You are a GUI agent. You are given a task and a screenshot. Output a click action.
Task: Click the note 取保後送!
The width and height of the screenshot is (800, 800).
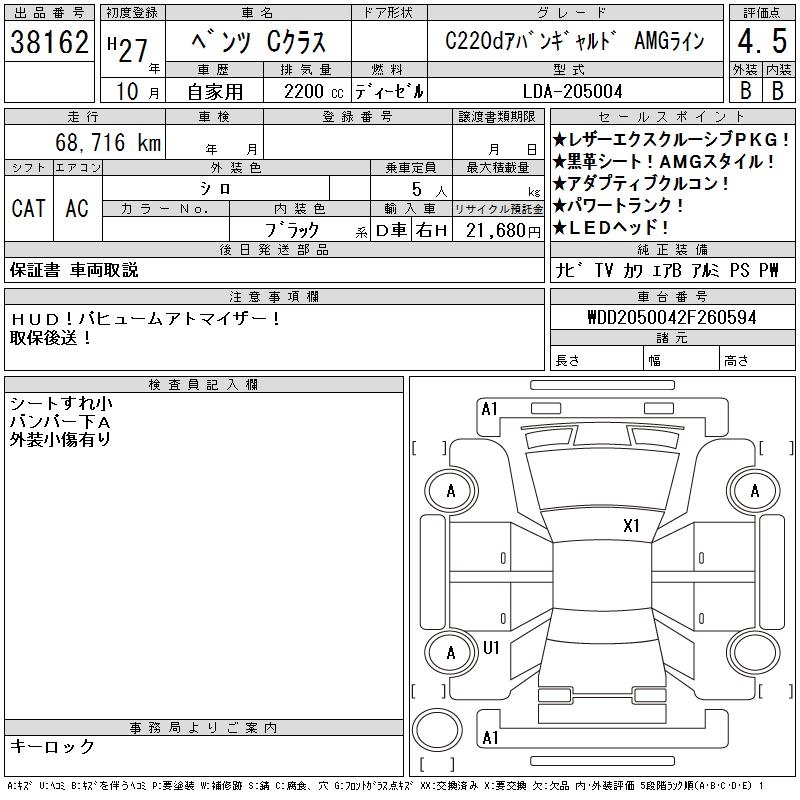pyautogui.click(x=51, y=337)
